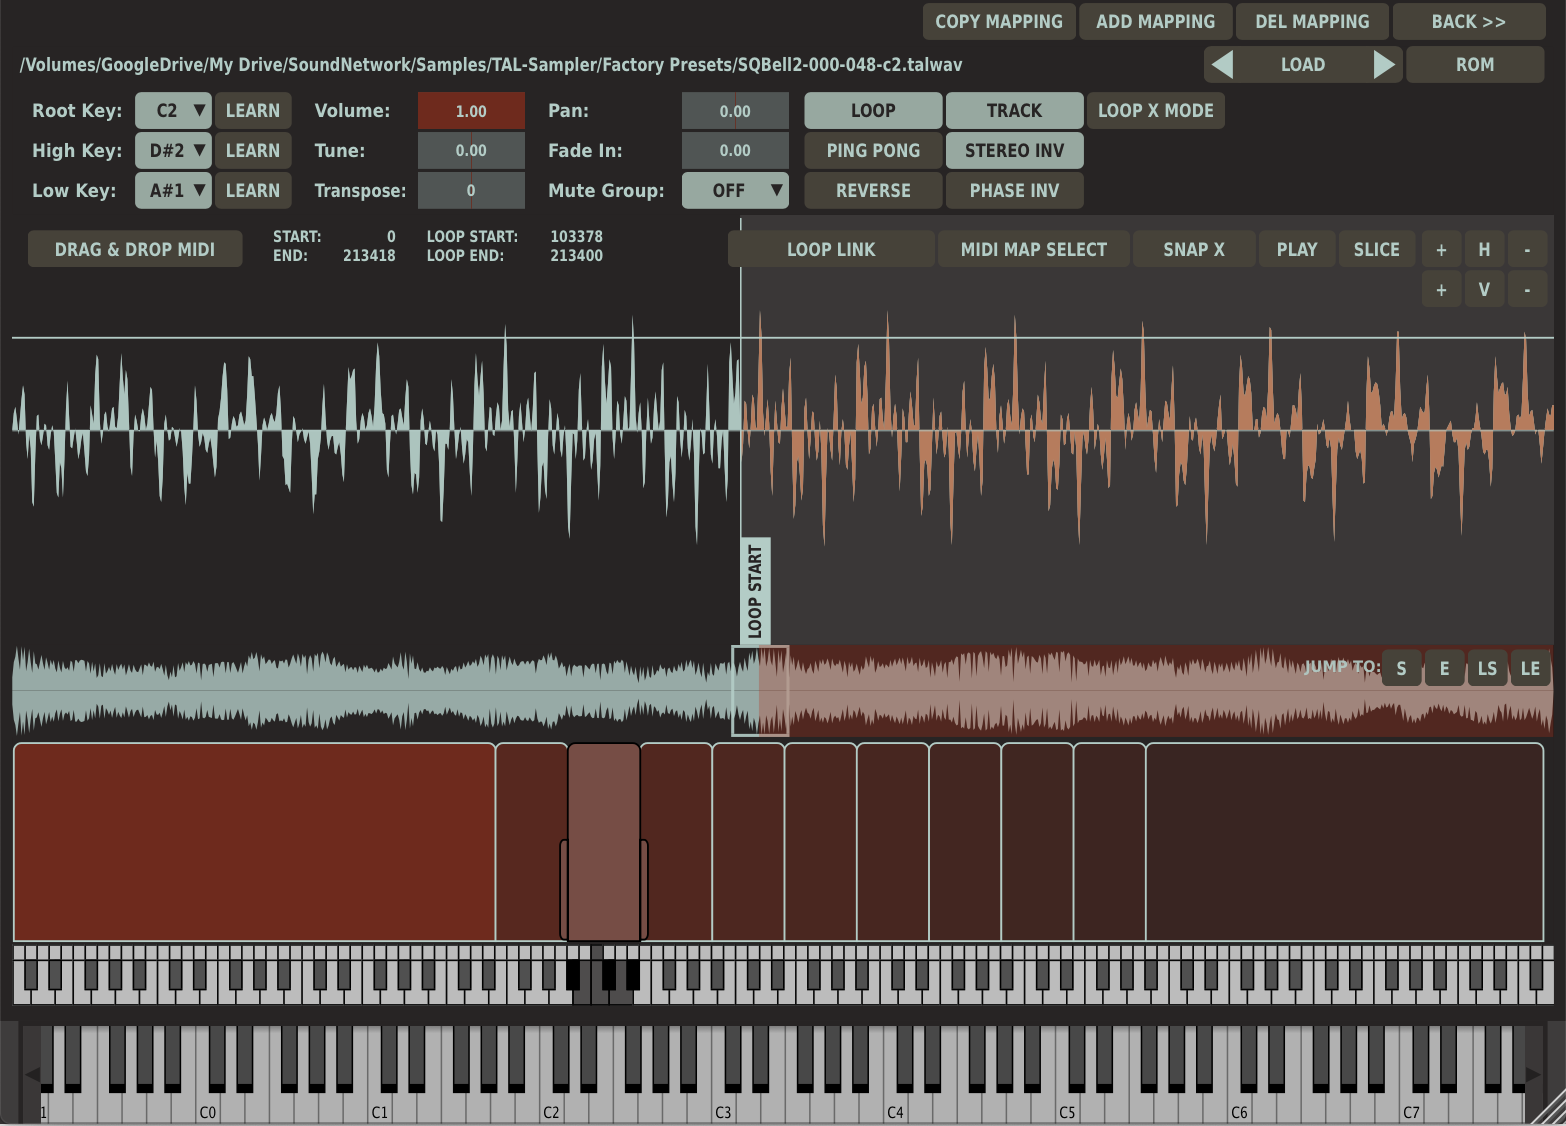Image resolution: width=1566 pixels, height=1126 pixels.
Task: Open MIDI MAP SELECT menu
Action: (x=1033, y=250)
